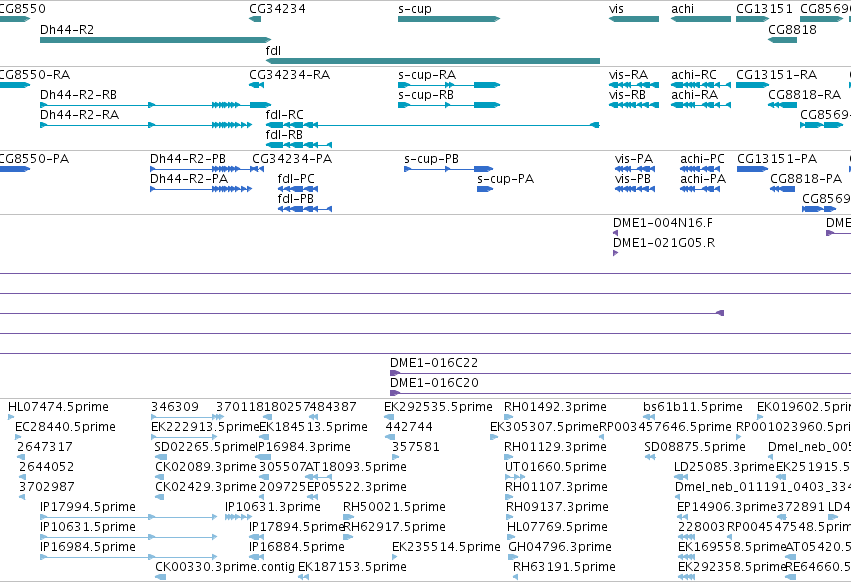Select transcript Dh44-R2-RB label

[79, 94]
